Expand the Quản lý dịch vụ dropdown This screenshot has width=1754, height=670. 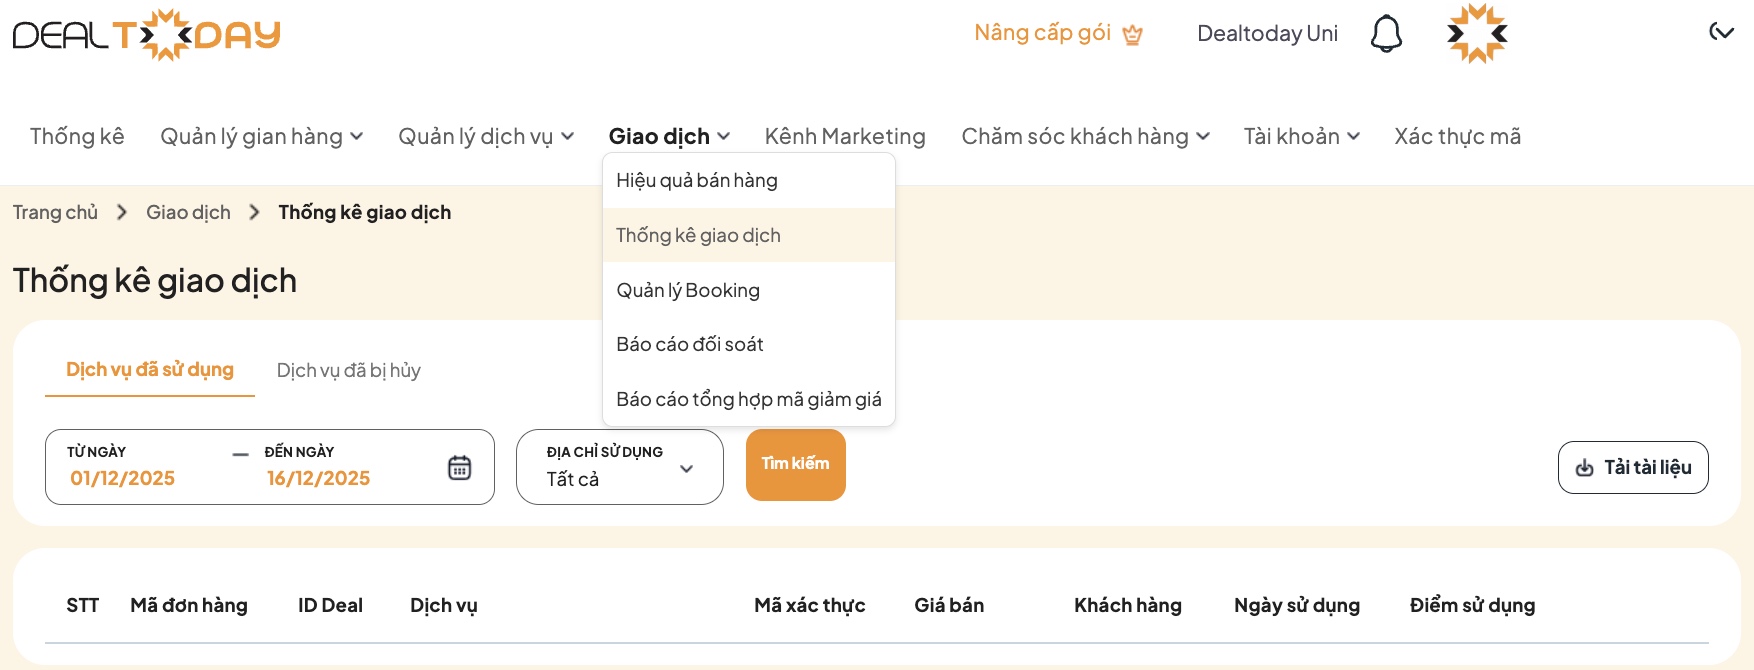[486, 136]
